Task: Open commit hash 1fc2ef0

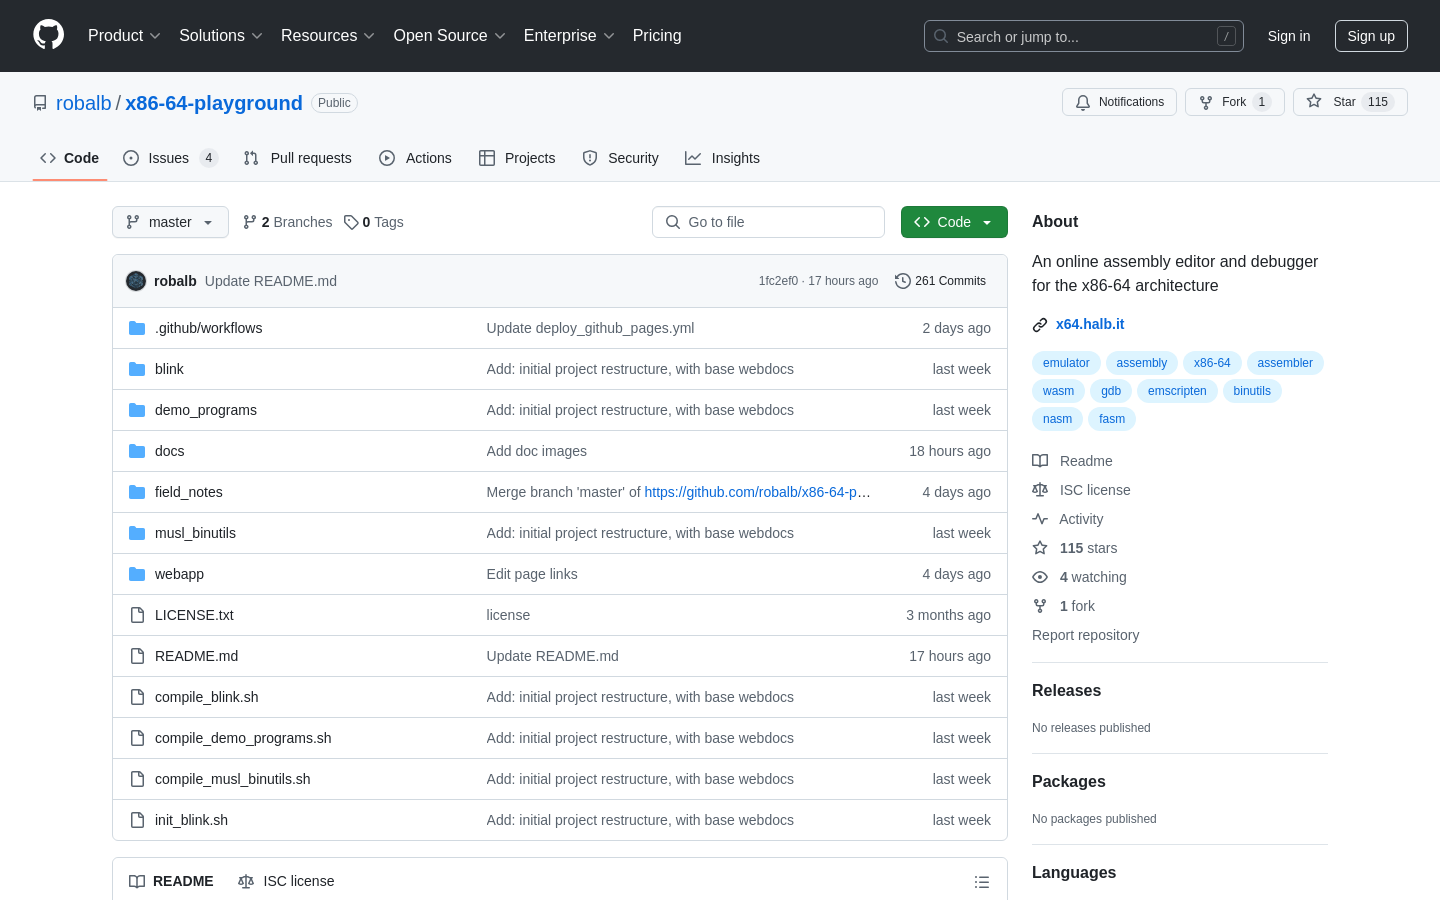Action: tap(778, 281)
